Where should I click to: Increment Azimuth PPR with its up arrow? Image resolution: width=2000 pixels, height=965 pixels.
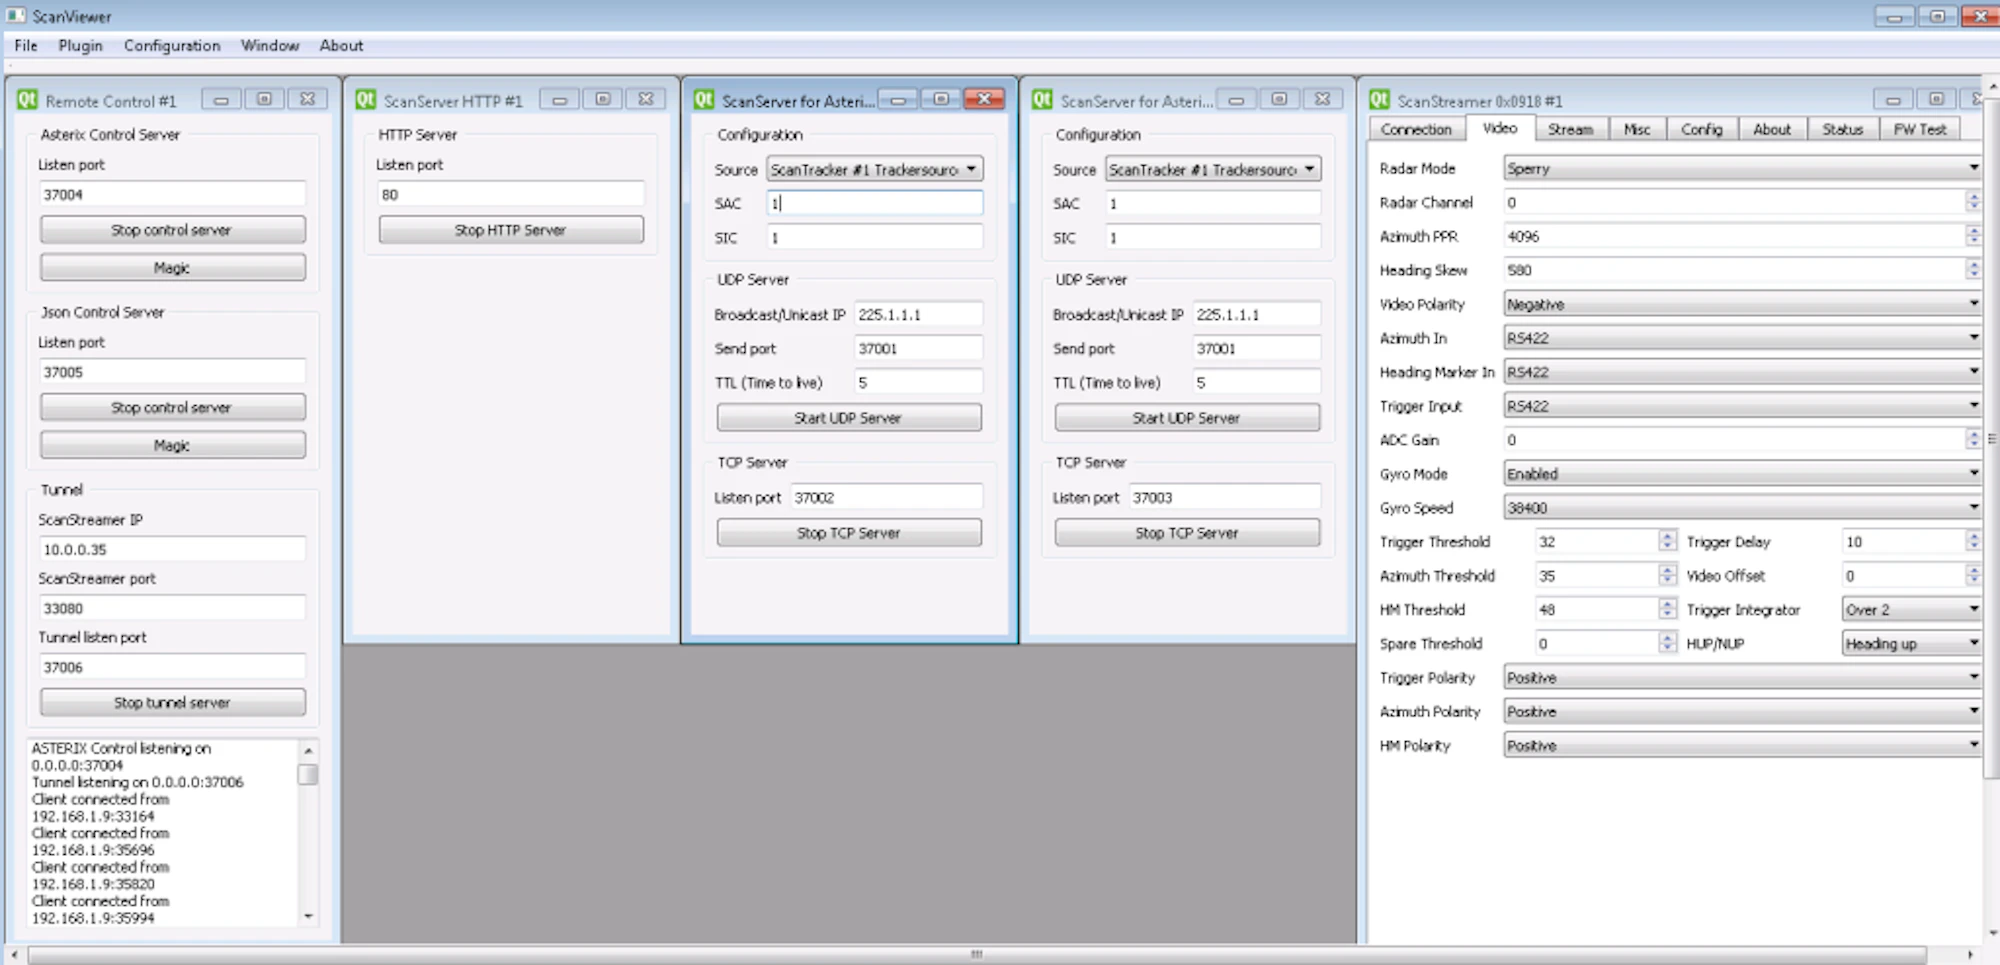pos(1973,231)
